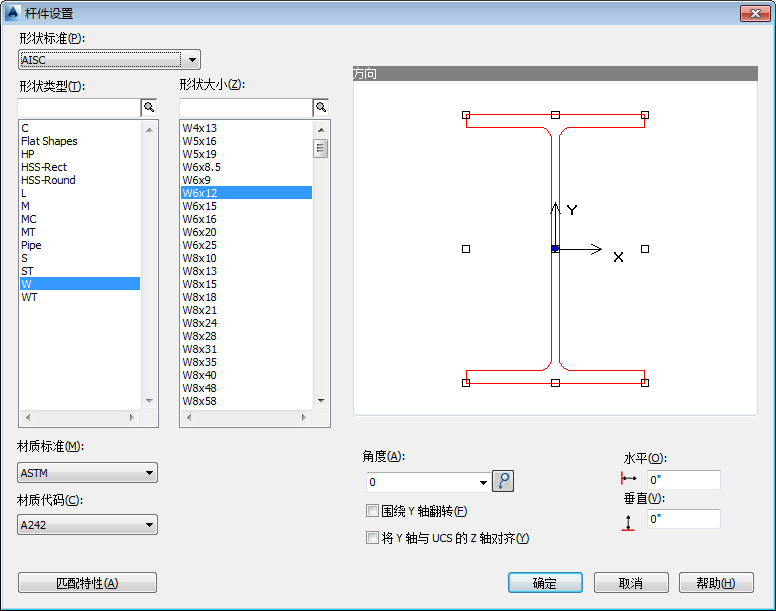Screen dimensions: 776x611
Task: Open the angle value dropdown
Action: 483,482
